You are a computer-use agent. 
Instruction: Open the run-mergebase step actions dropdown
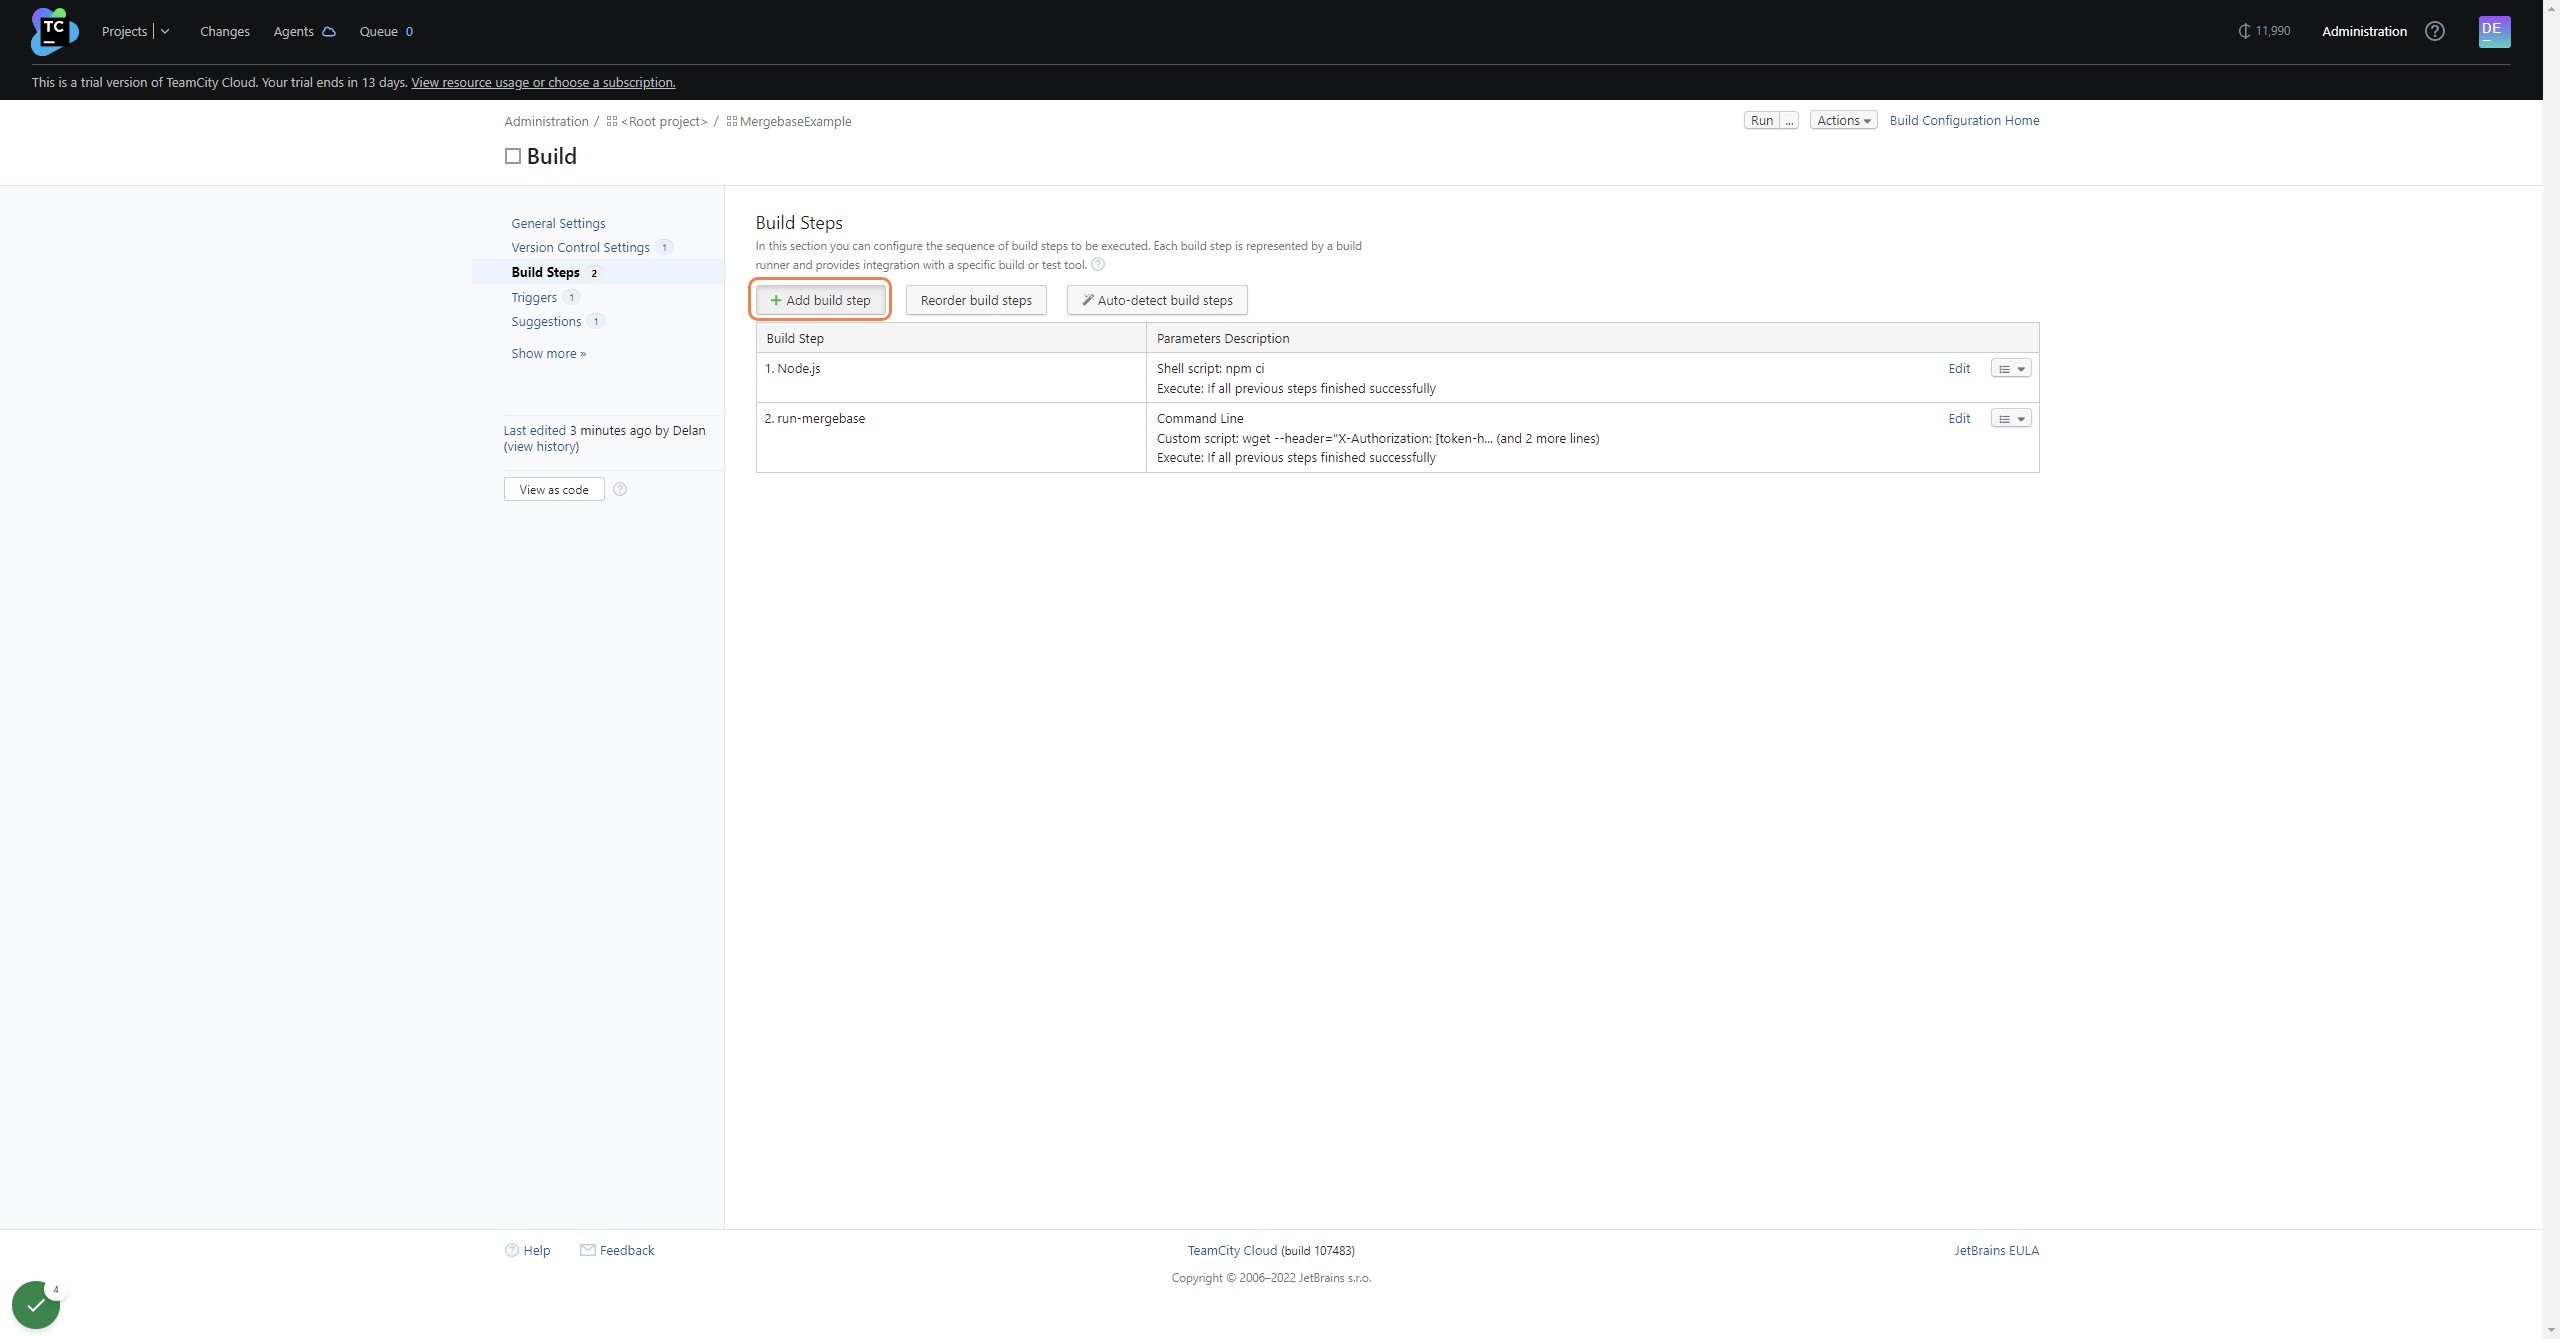[x=2011, y=419]
